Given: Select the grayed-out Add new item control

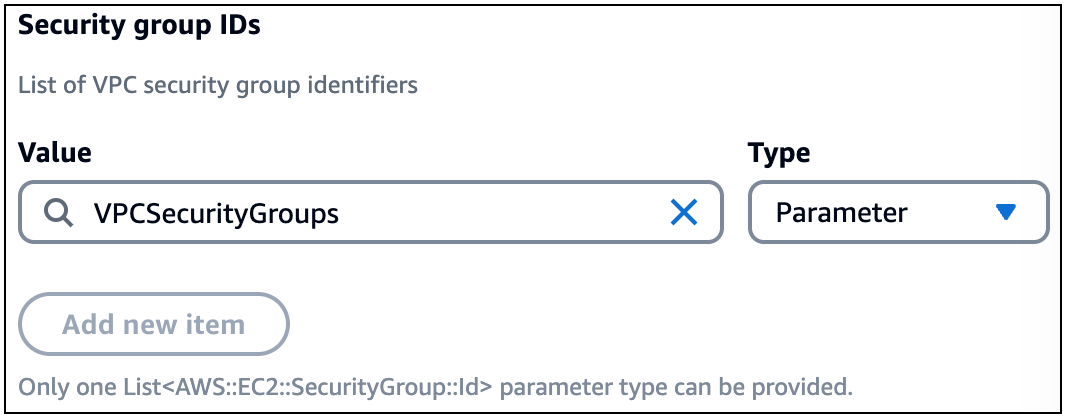Looking at the screenshot, I should [x=153, y=324].
